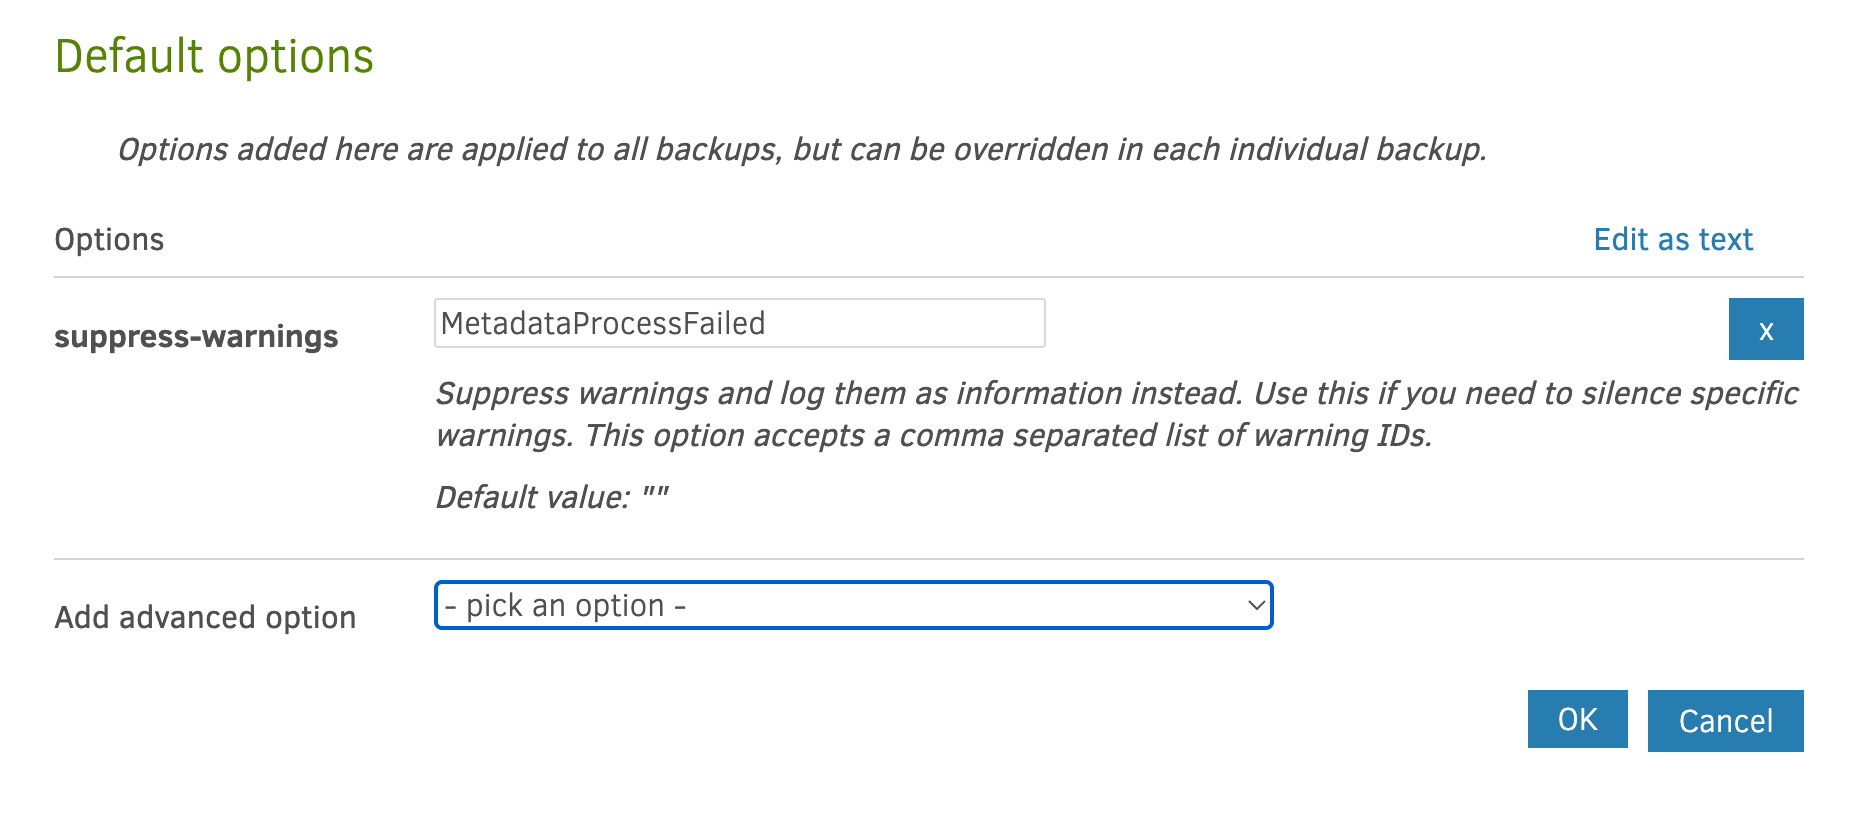1850x814 pixels.
Task: Click the suppress warnings description paragraph
Action: (x=1117, y=414)
